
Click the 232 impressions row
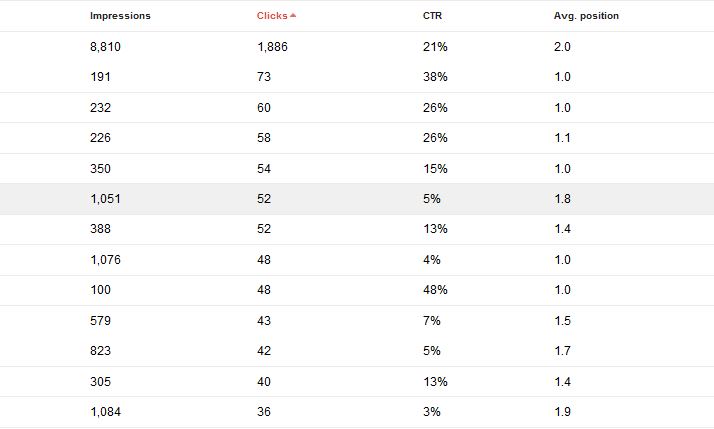357,107
